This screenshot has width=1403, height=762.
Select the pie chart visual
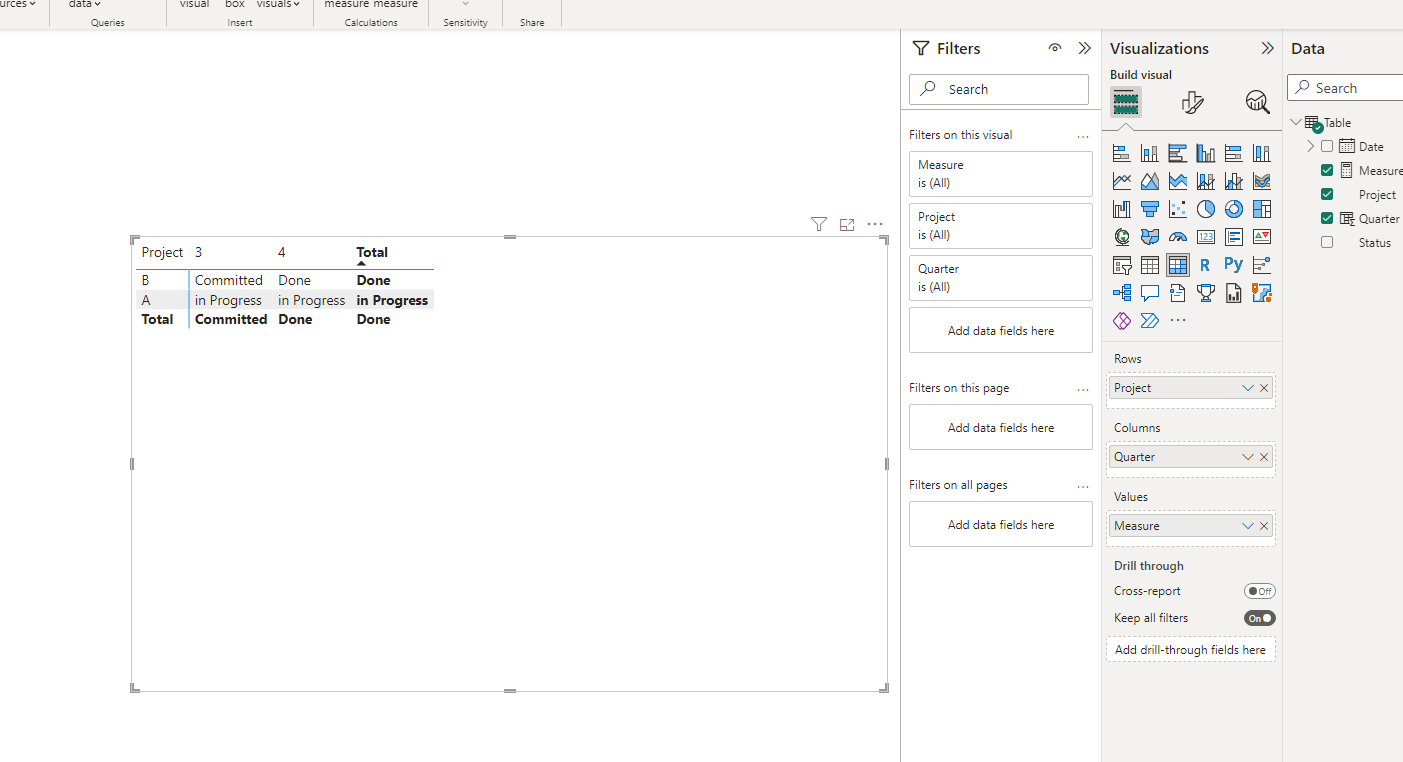pos(1206,209)
